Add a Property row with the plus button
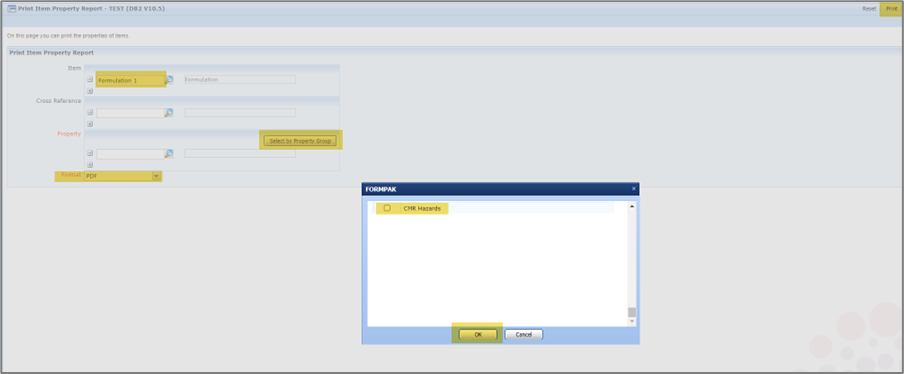Image resolution: width=904 pixels, height=374 pixels. coord(90,165)
